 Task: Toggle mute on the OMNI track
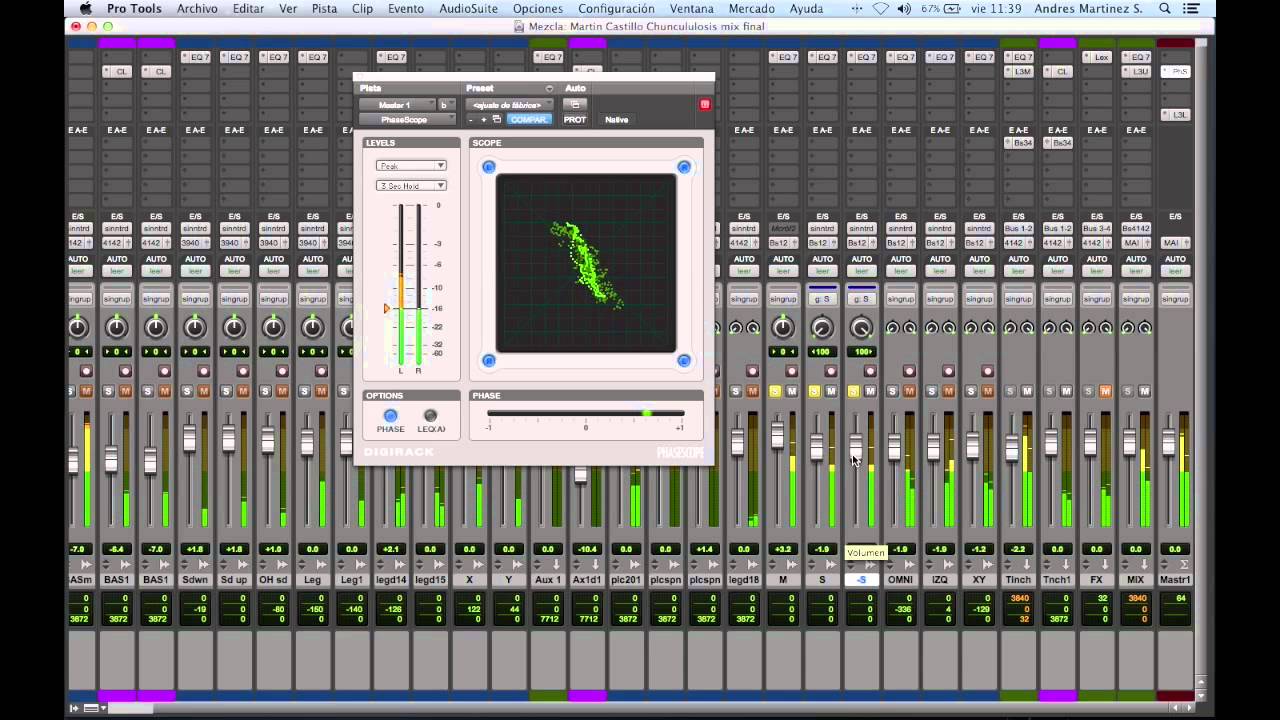909,391
